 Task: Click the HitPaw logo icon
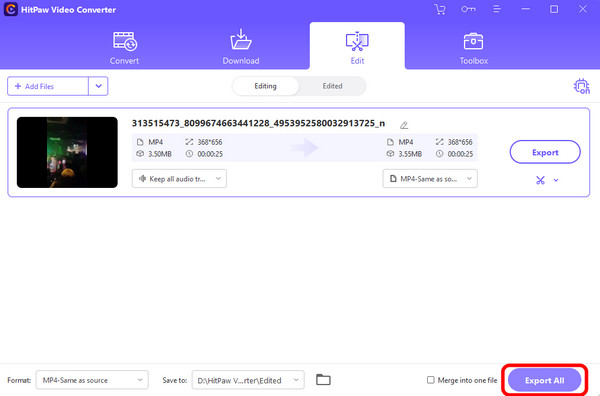pyautogui.click(x=11, y=9)
